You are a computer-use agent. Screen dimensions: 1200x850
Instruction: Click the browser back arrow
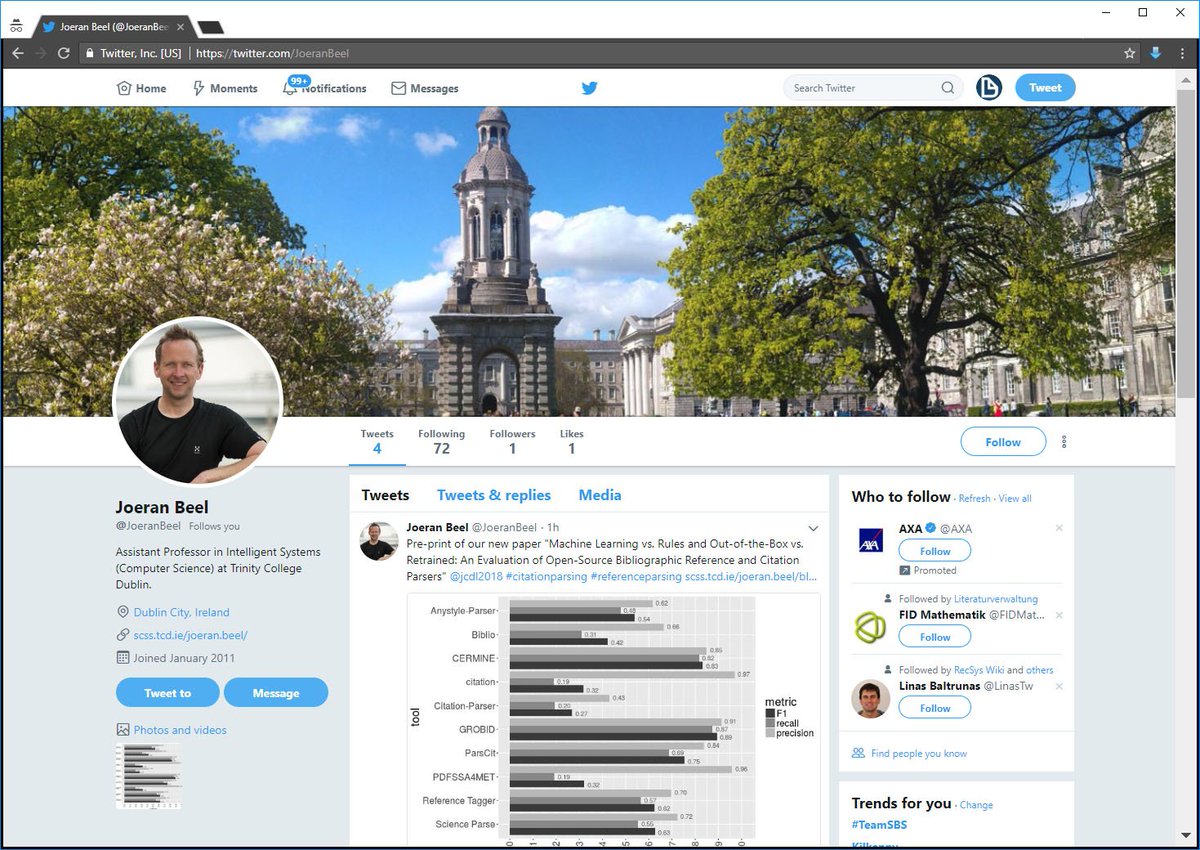(18, 53)
